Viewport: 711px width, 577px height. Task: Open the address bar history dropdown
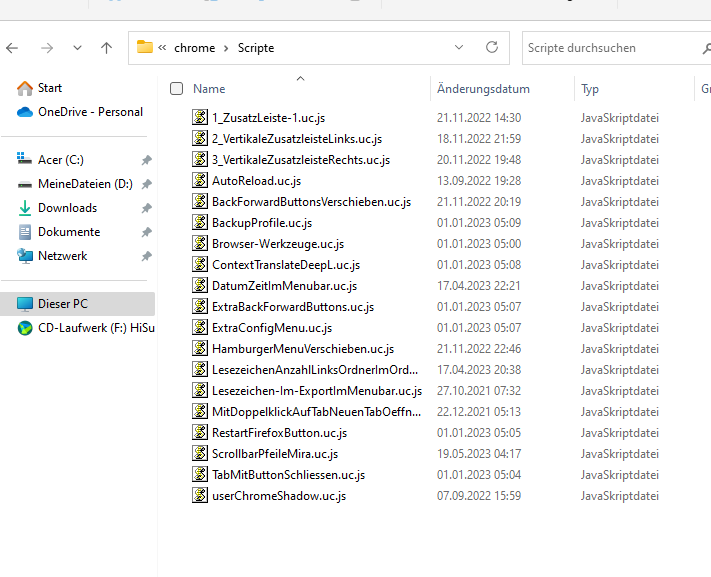tap(459, 47)
